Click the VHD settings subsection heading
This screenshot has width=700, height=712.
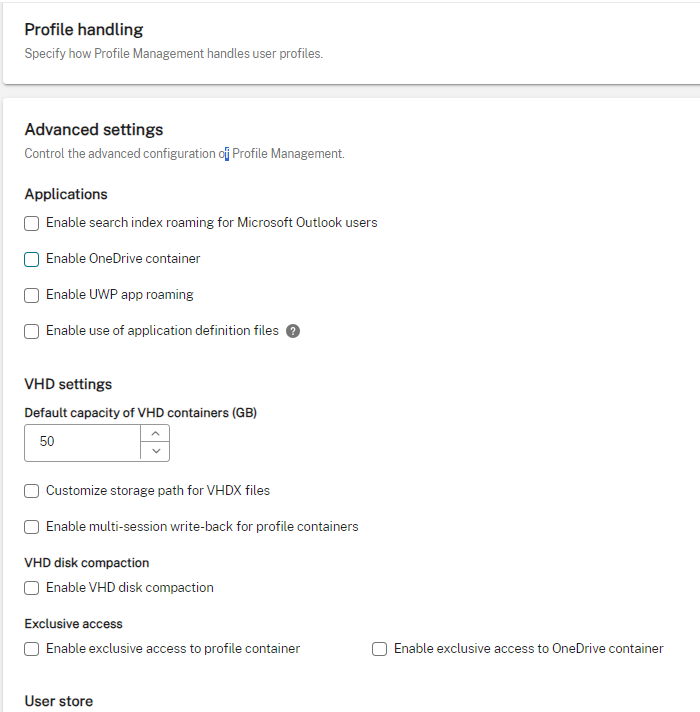[68, 384]
